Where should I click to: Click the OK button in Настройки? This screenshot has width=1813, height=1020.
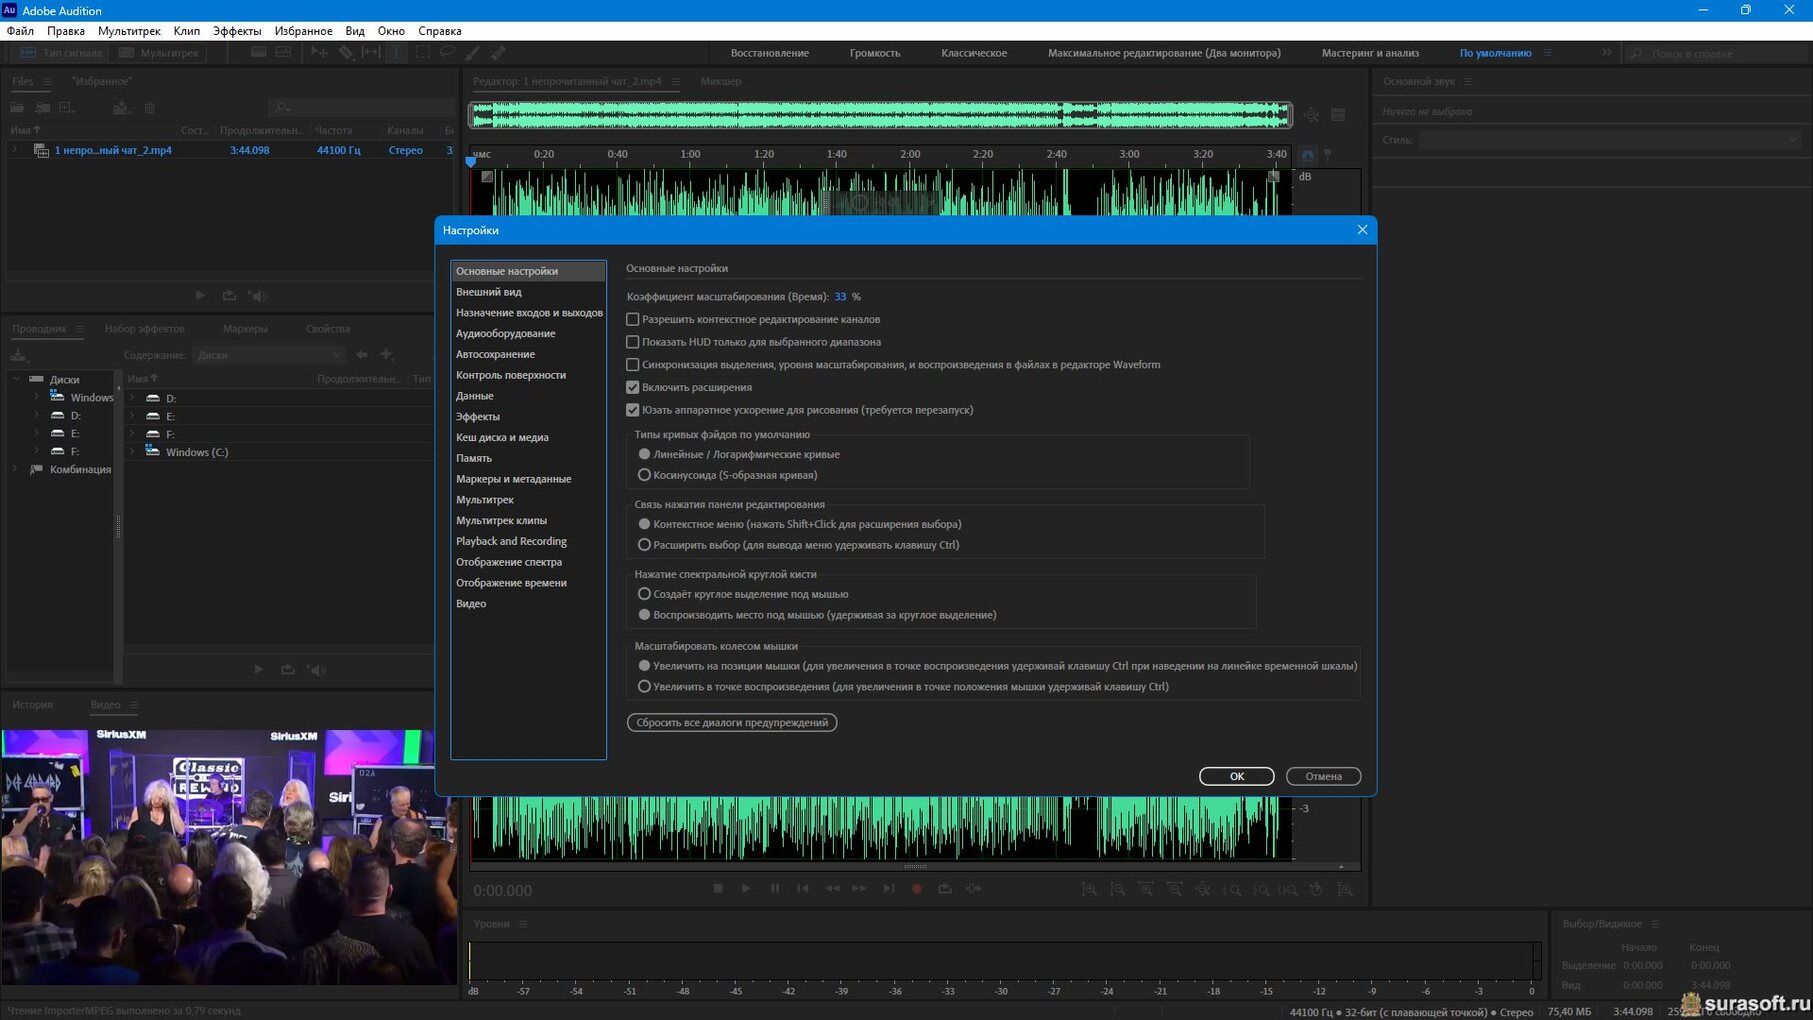1237,776
